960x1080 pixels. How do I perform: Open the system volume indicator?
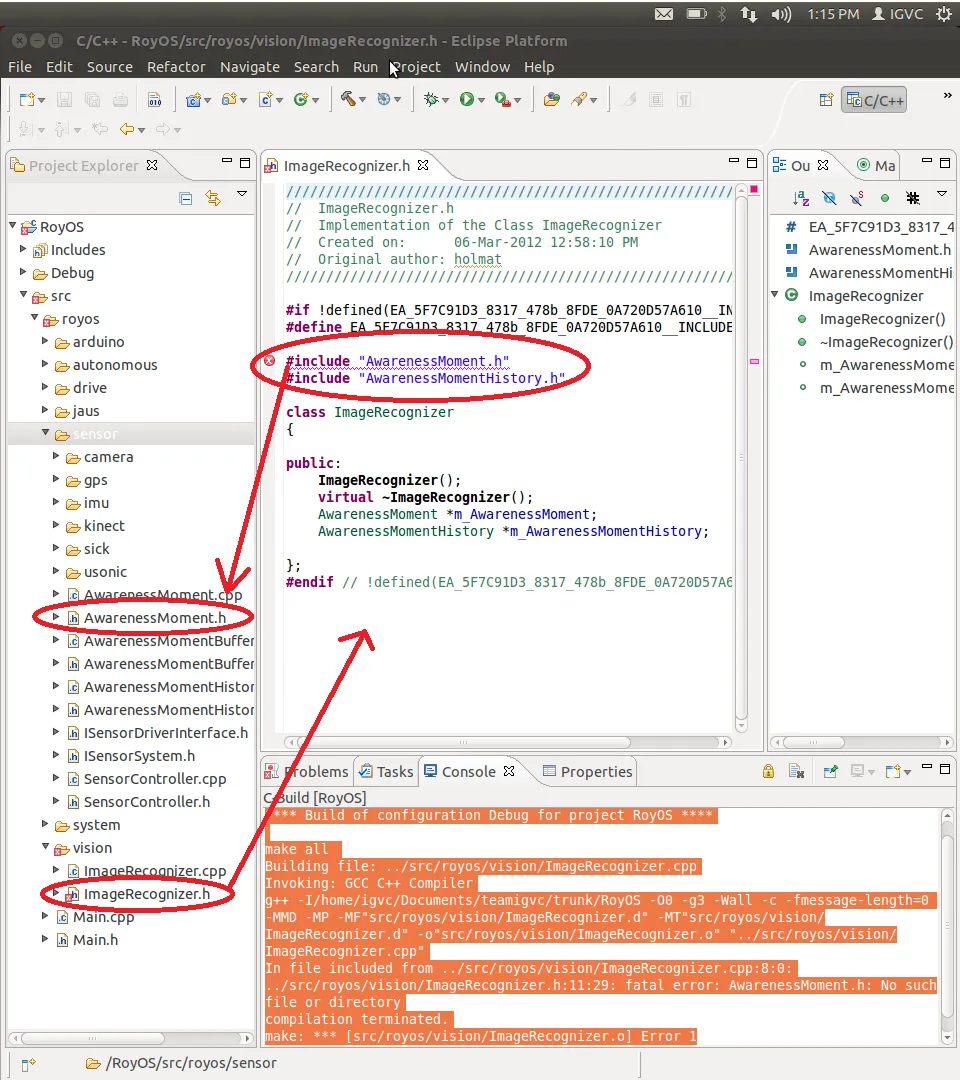(783, 14)
